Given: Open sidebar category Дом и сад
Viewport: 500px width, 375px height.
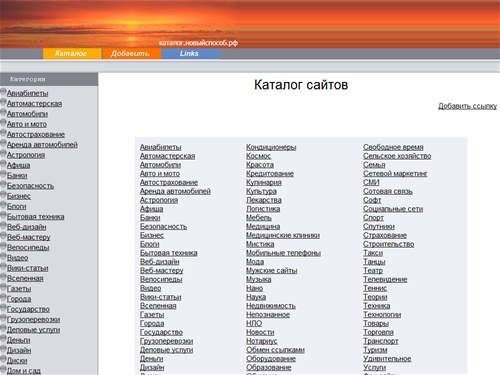Looking at the screenshot, I should (x=24, y=371).
